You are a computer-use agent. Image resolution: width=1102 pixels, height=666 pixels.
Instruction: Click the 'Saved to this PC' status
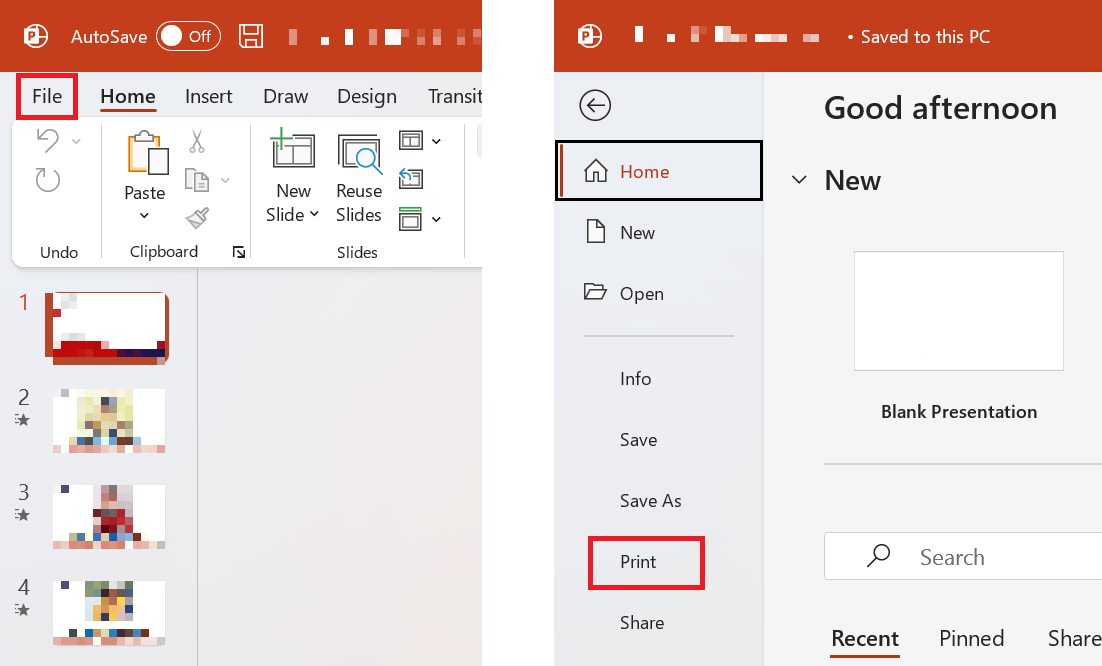click(x=925, y=37)
